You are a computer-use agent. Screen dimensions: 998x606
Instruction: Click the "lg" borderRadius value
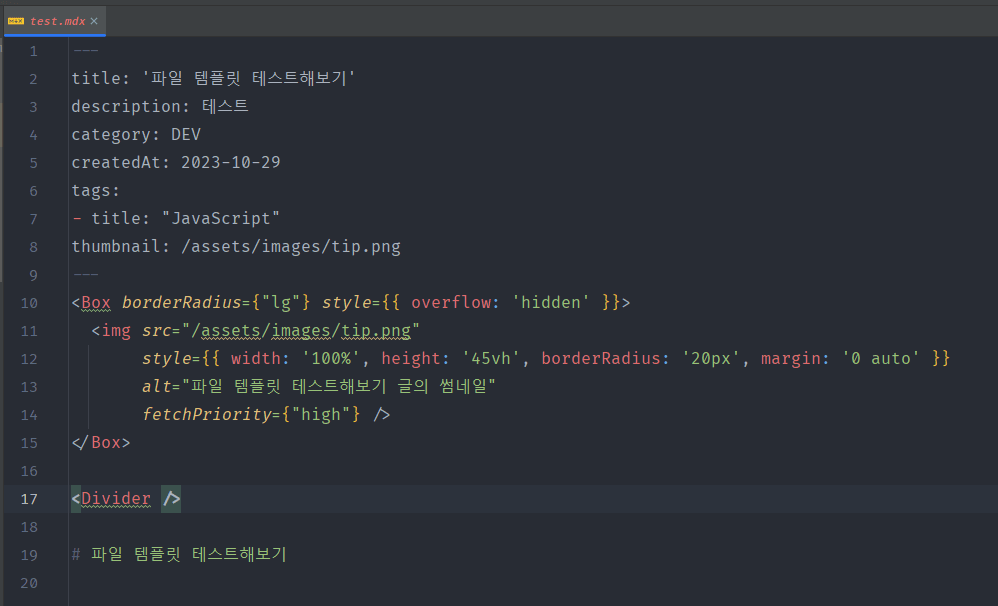pyautogui.click(x=281, y=302)
